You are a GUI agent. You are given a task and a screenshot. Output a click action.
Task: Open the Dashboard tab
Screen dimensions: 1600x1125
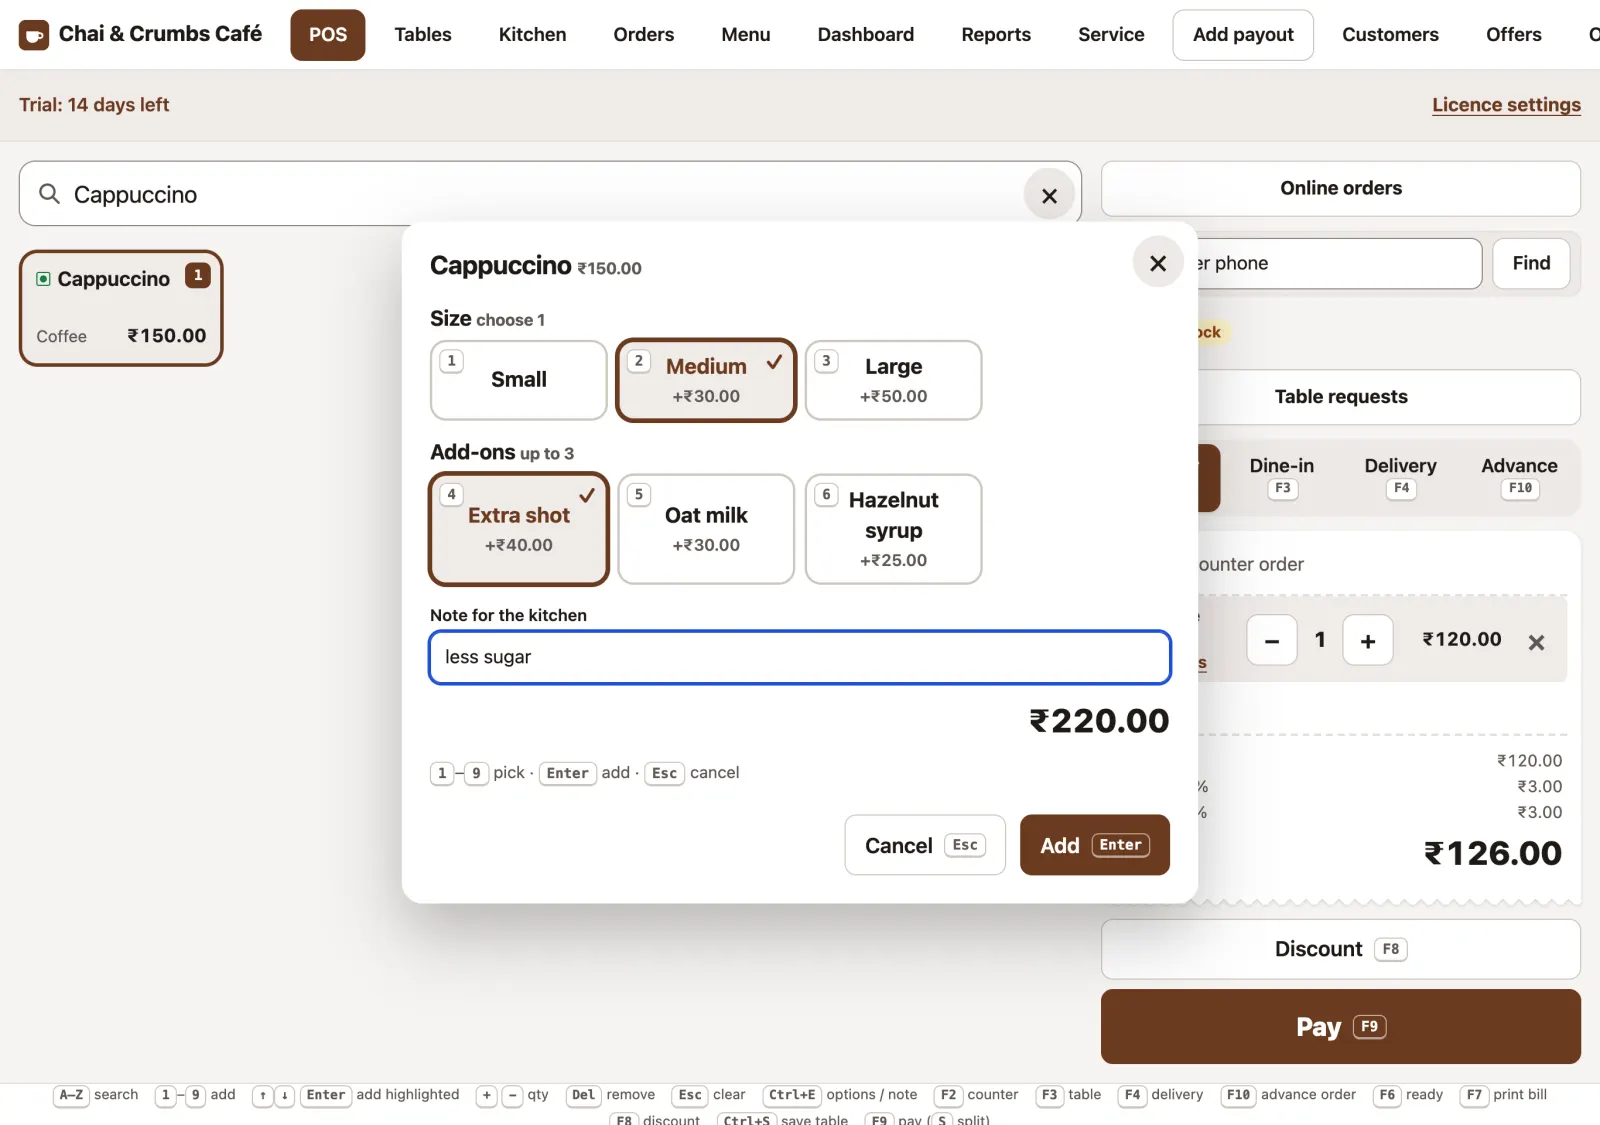coord(866,35)
